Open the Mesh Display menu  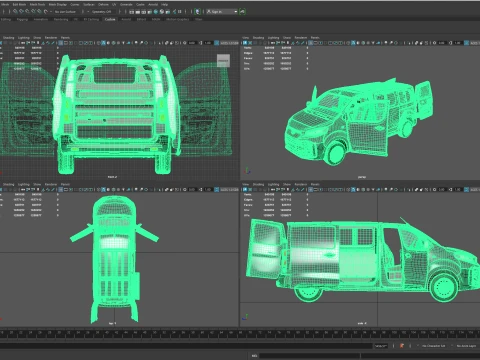[58, 4]
